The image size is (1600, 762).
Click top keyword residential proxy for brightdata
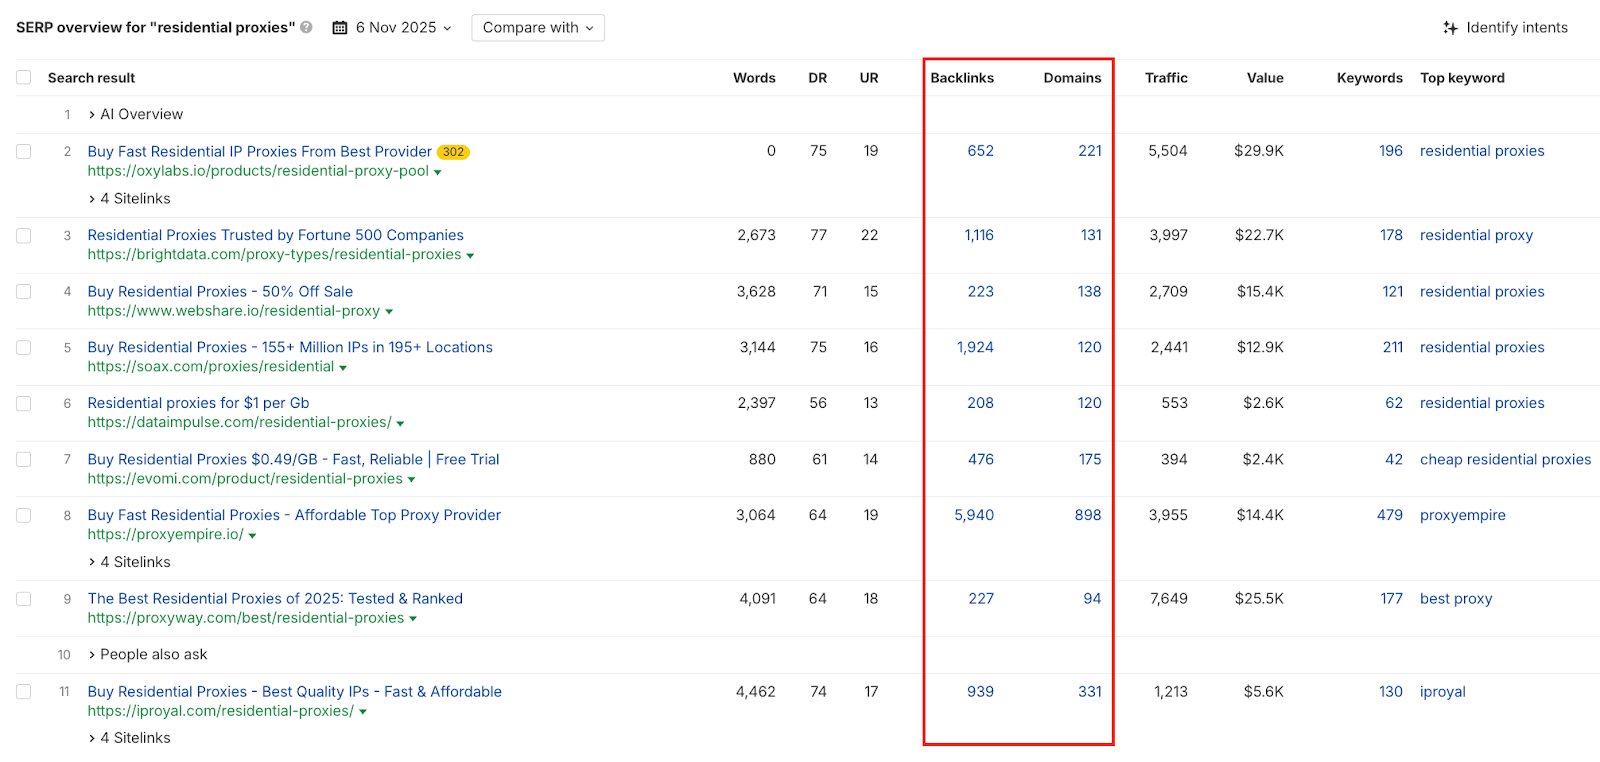pos(1476,235)
